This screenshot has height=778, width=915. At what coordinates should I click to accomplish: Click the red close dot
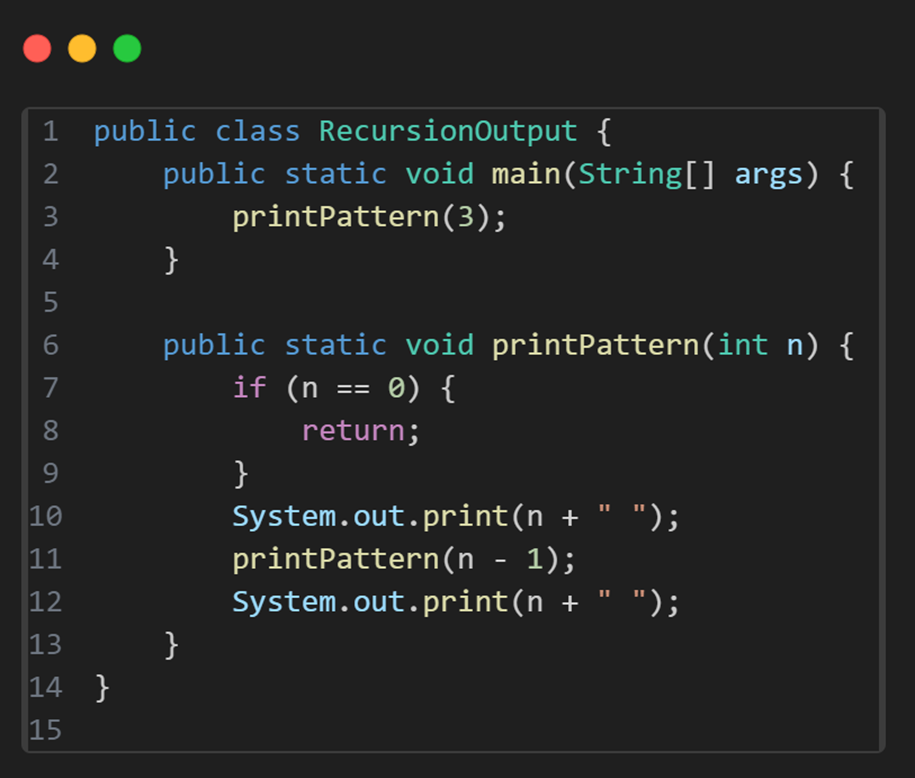coord(37,48)
